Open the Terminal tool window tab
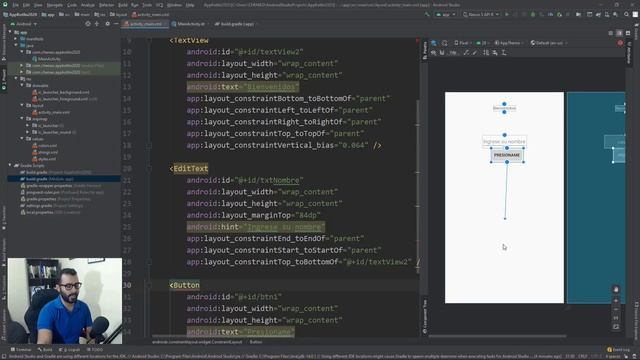The width and height of the screenshot is (640, 360). 21,350
